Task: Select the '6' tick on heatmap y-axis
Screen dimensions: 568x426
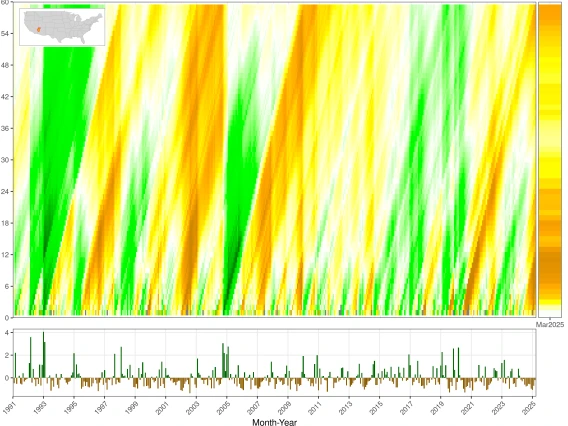Action: (7, 286)
